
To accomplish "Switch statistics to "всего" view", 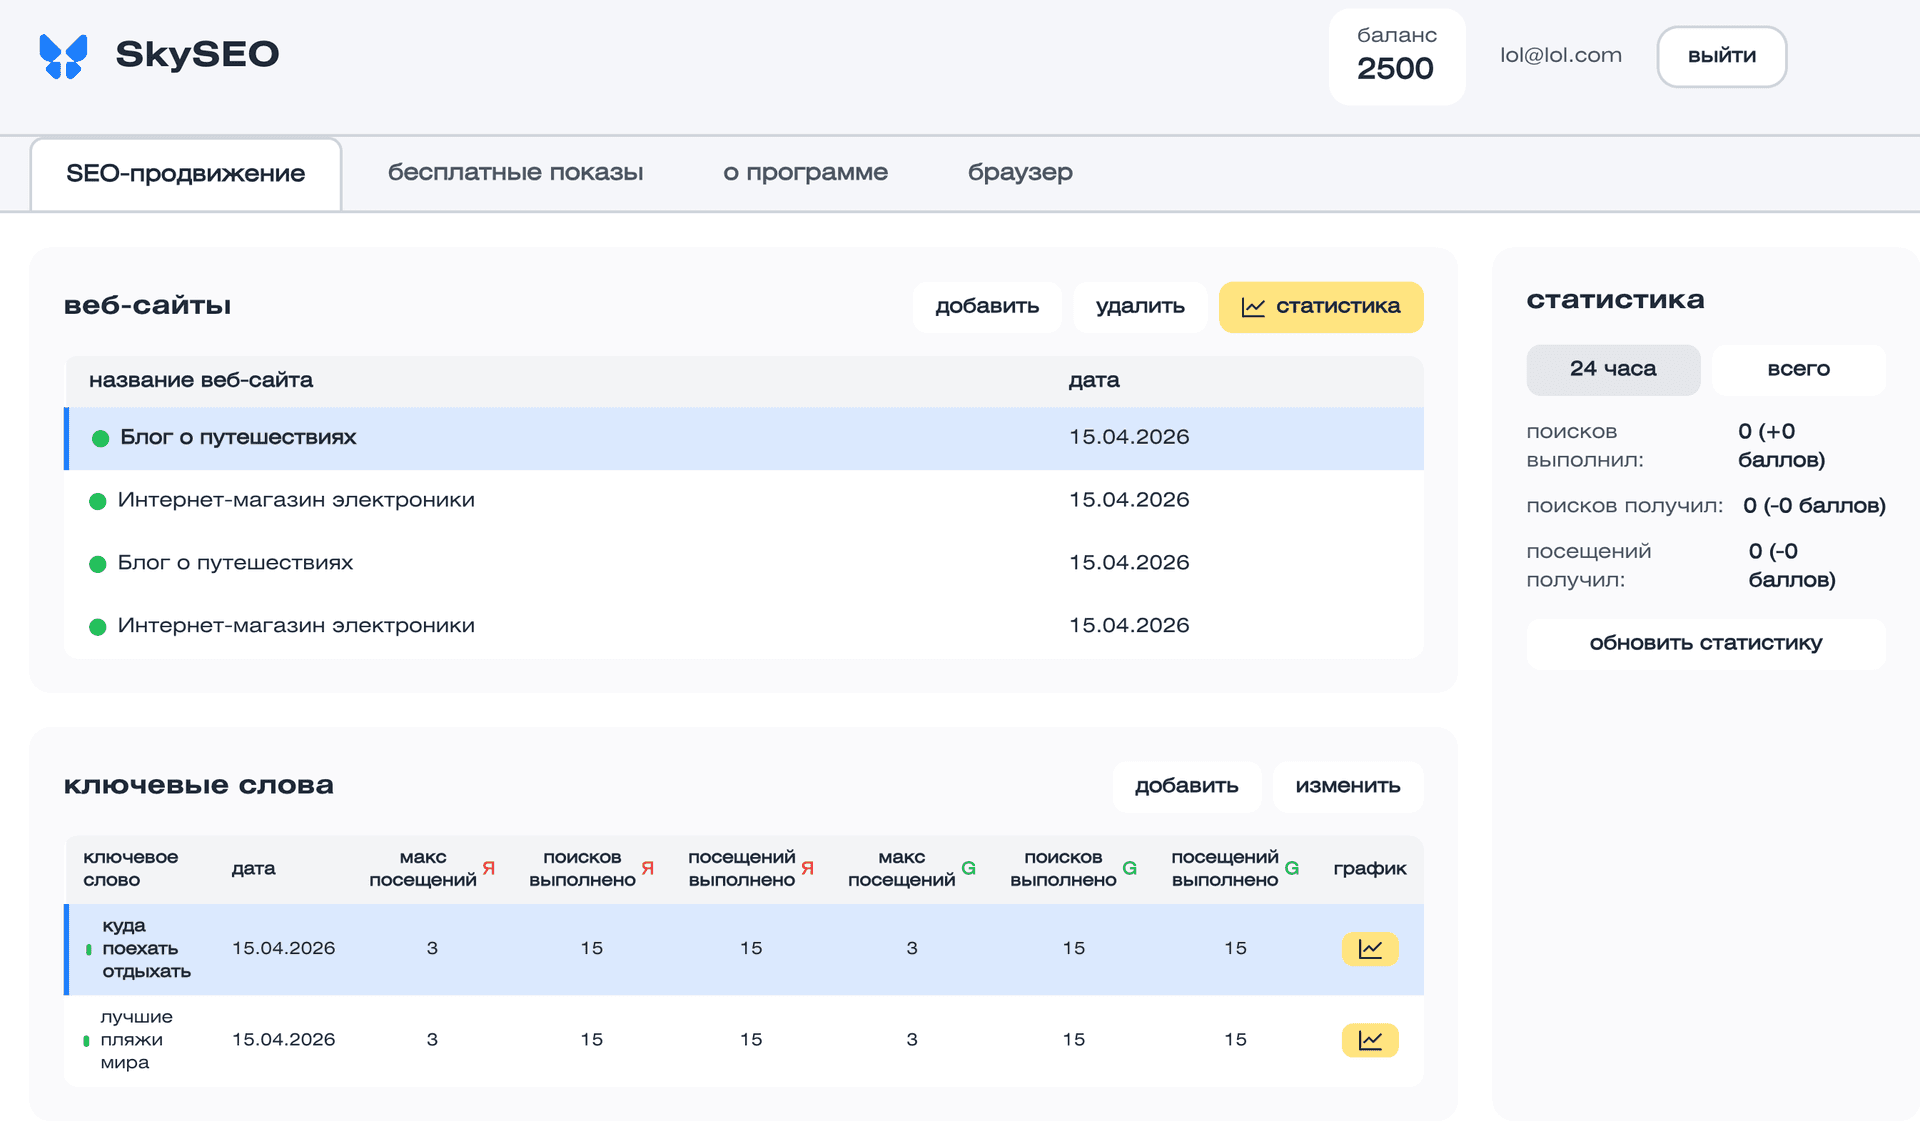I will (1798, 369).
